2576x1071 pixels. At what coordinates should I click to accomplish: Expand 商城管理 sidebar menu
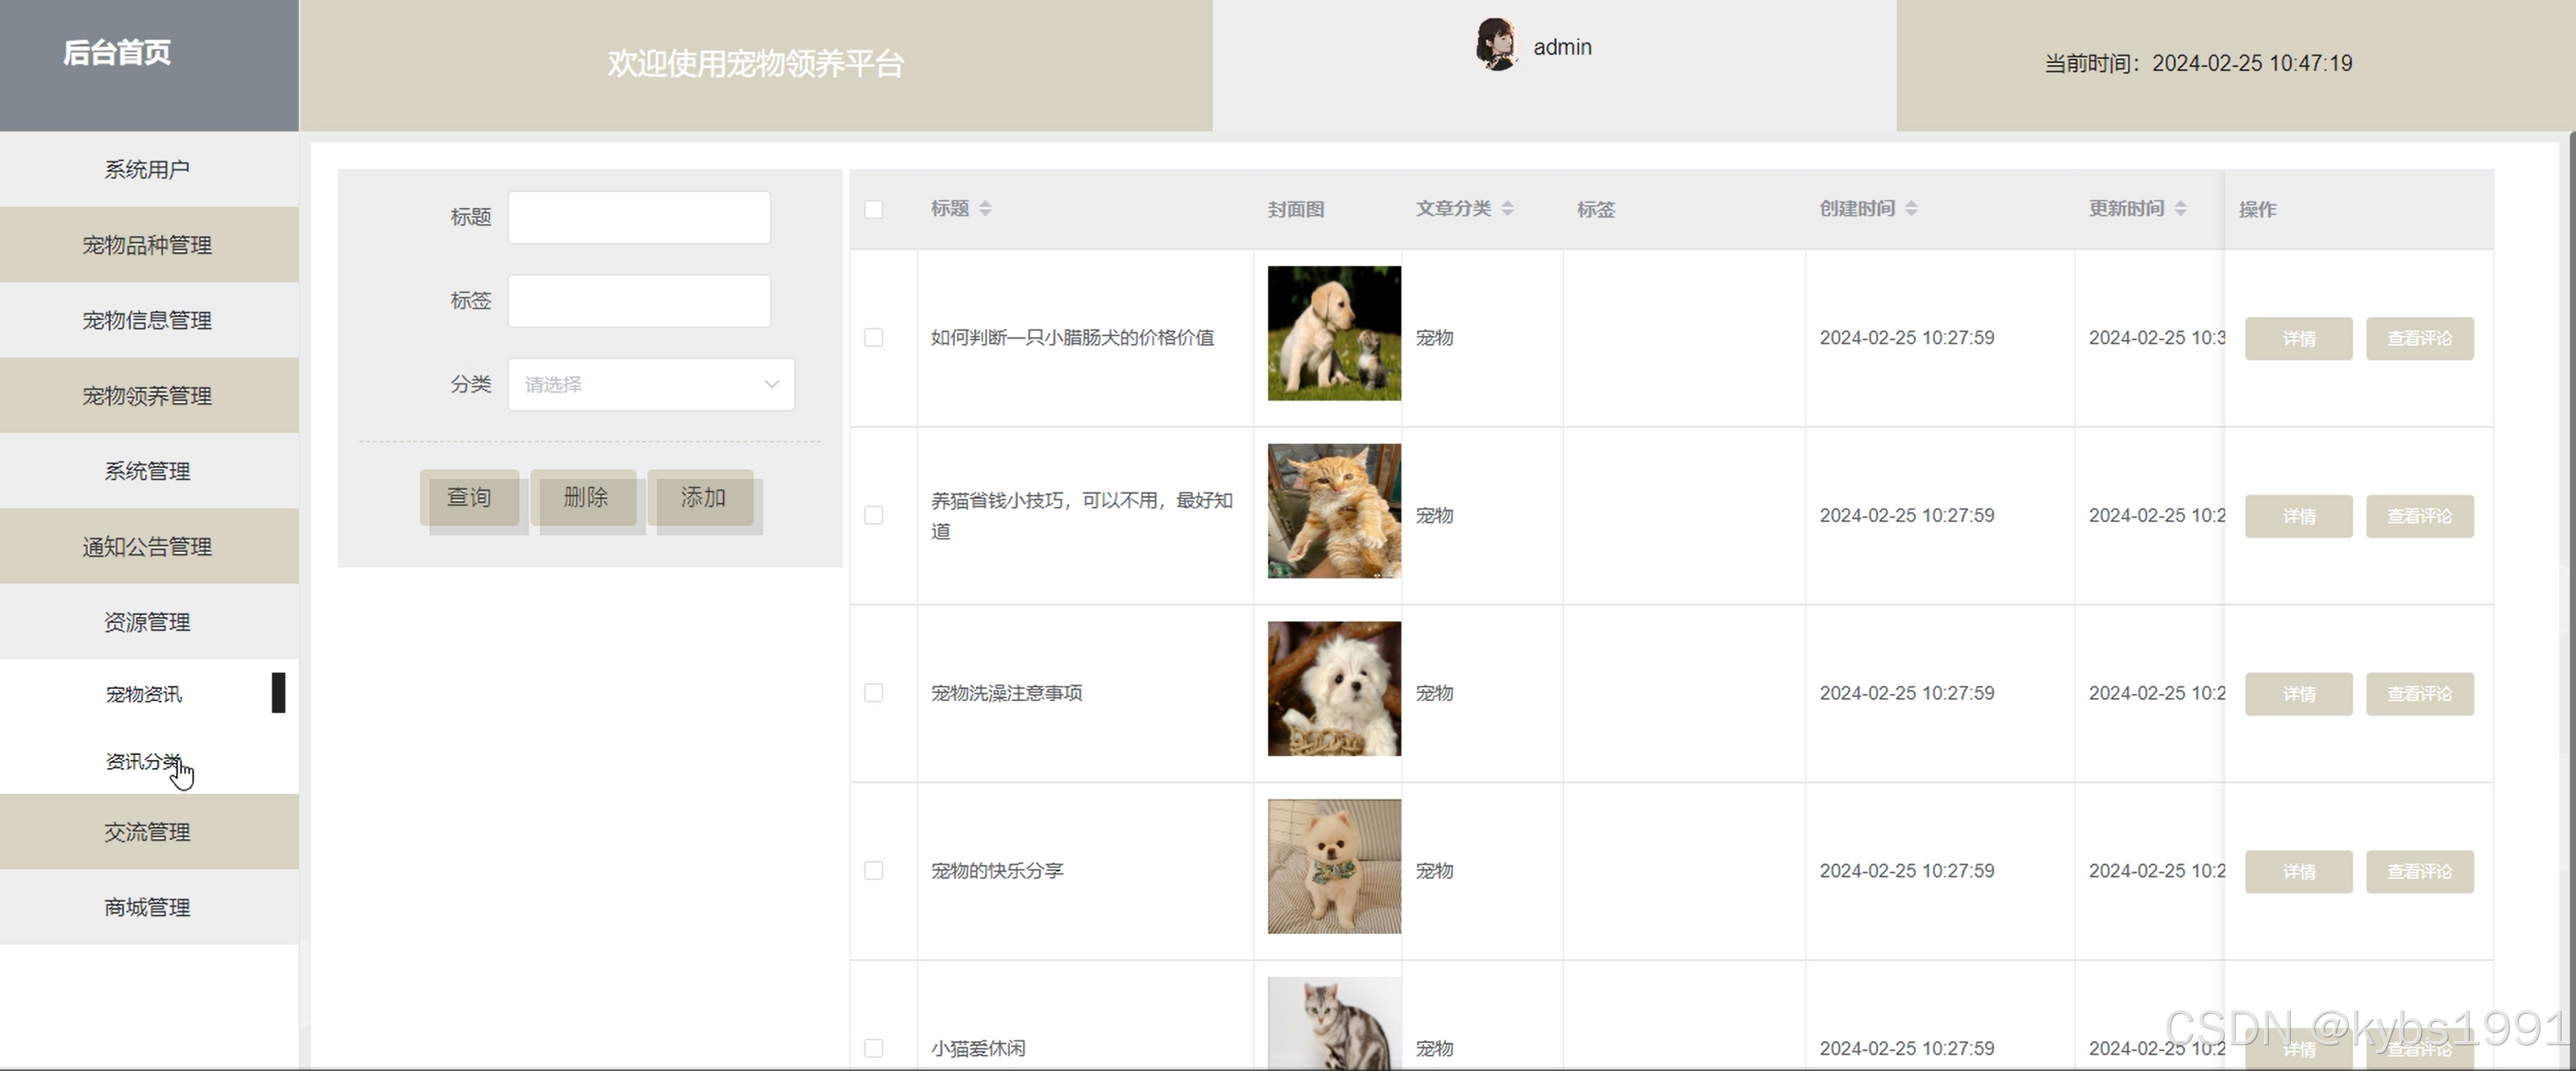(x=148, y=907)
